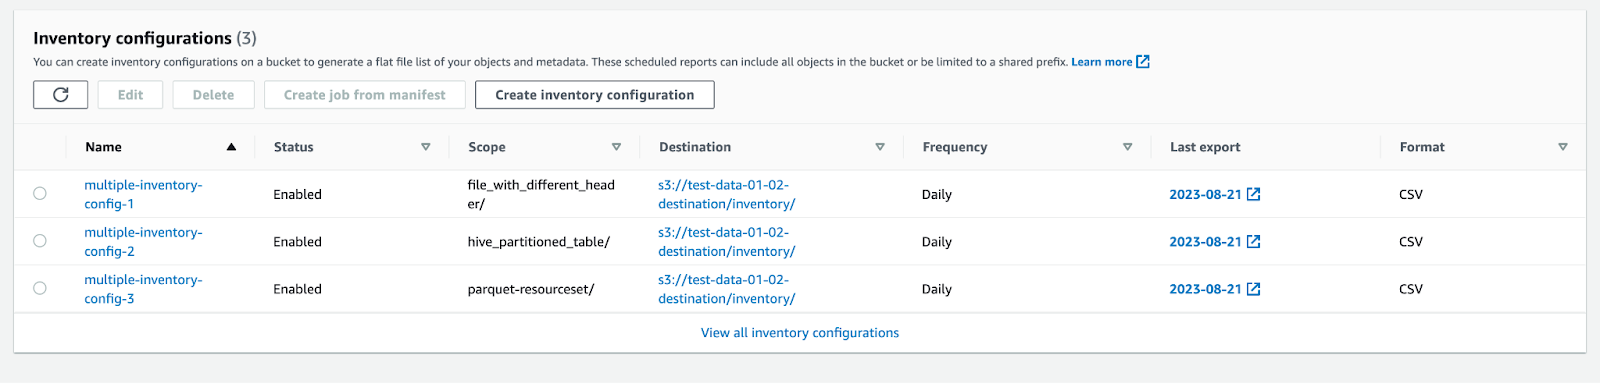The width and height of the screenshot is (1600, 384).
Task: Click the Last export column header
Action: pyautogui.click(x=1205, y=147)
